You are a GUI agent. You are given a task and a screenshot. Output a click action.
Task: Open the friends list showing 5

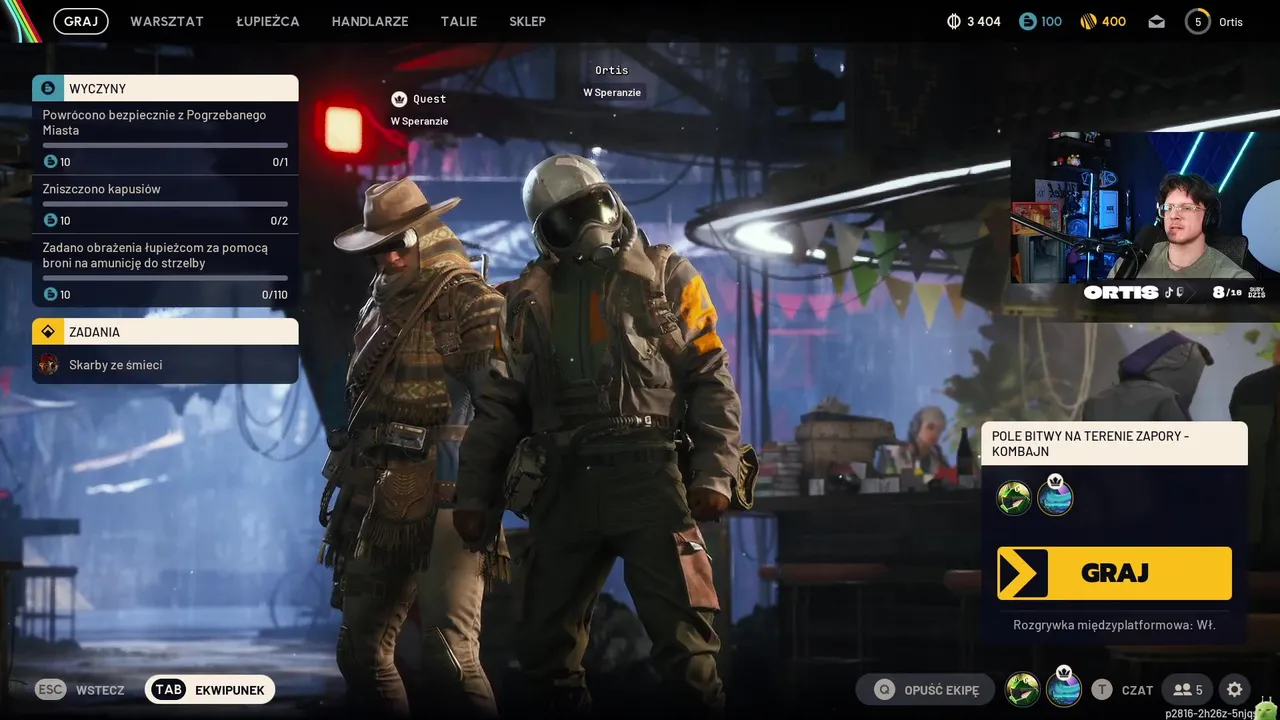click(1188, 690)
